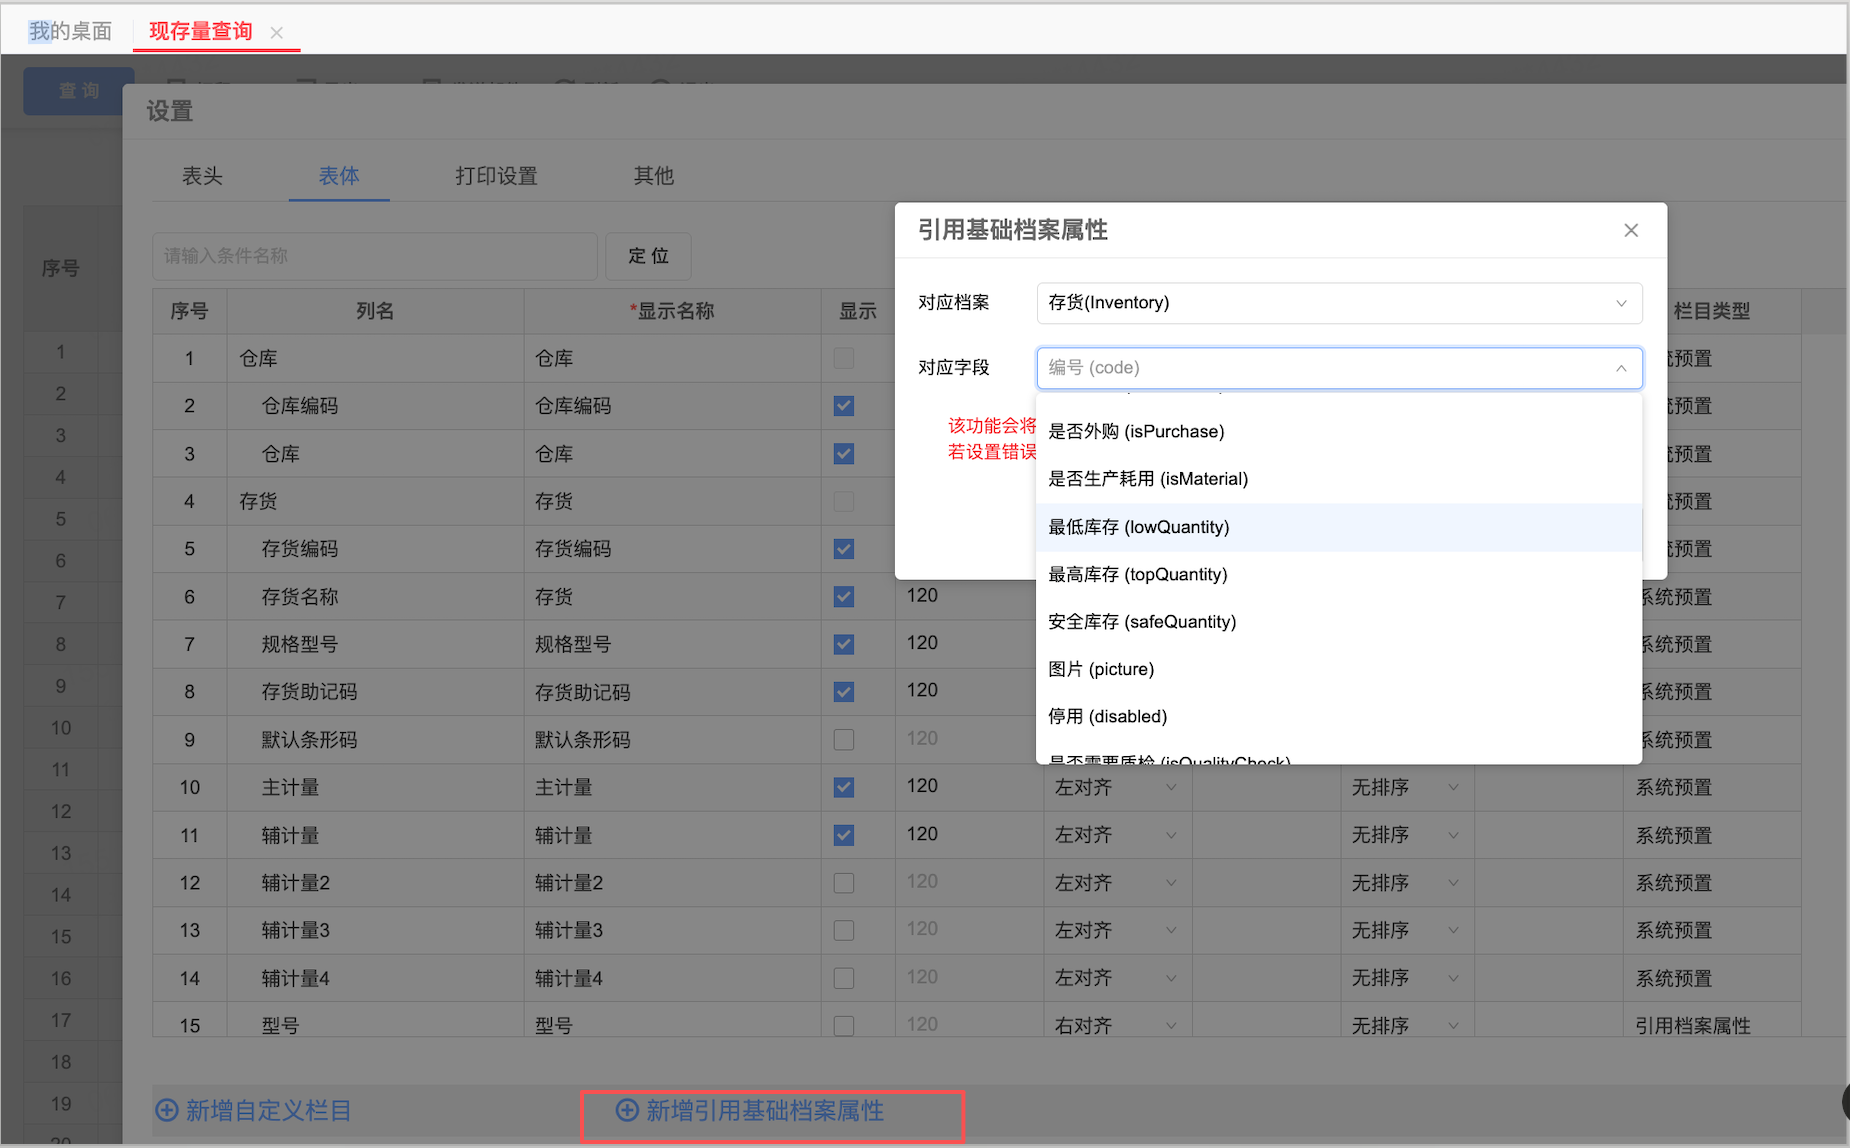1850x1148 pixels.
Task: Check 显示 for 辅计量4 row
Action: 844,978
